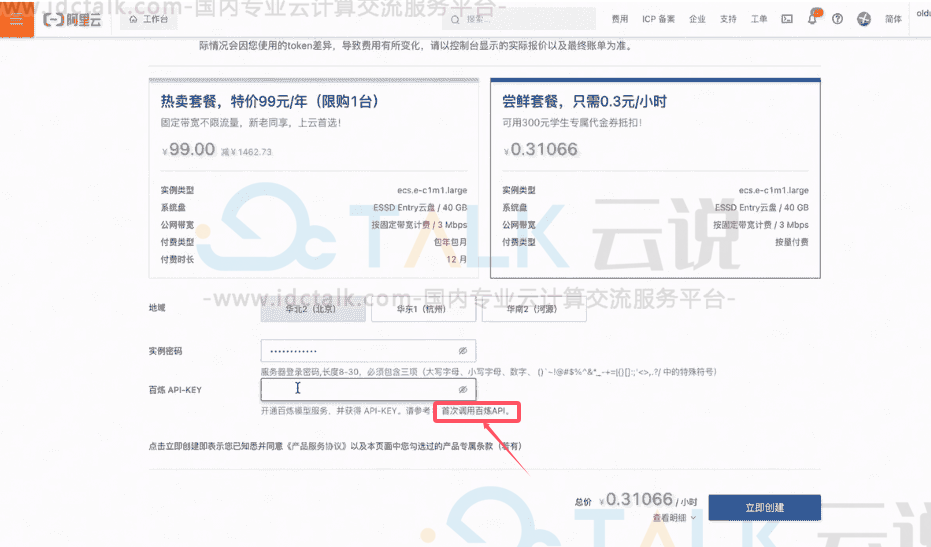
Task: Open the ICP 备案 menu
Action: point(658,19)
